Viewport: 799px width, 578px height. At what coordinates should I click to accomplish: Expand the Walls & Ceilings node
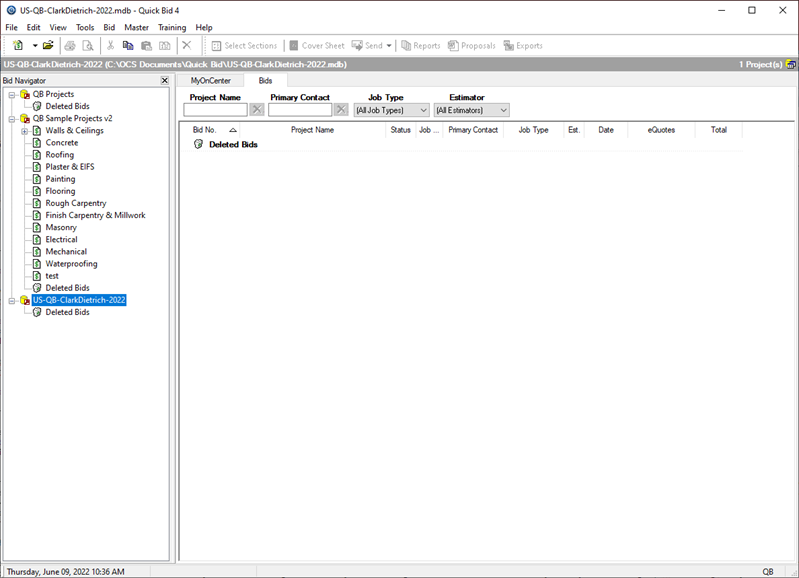click(x=24, y=131)
